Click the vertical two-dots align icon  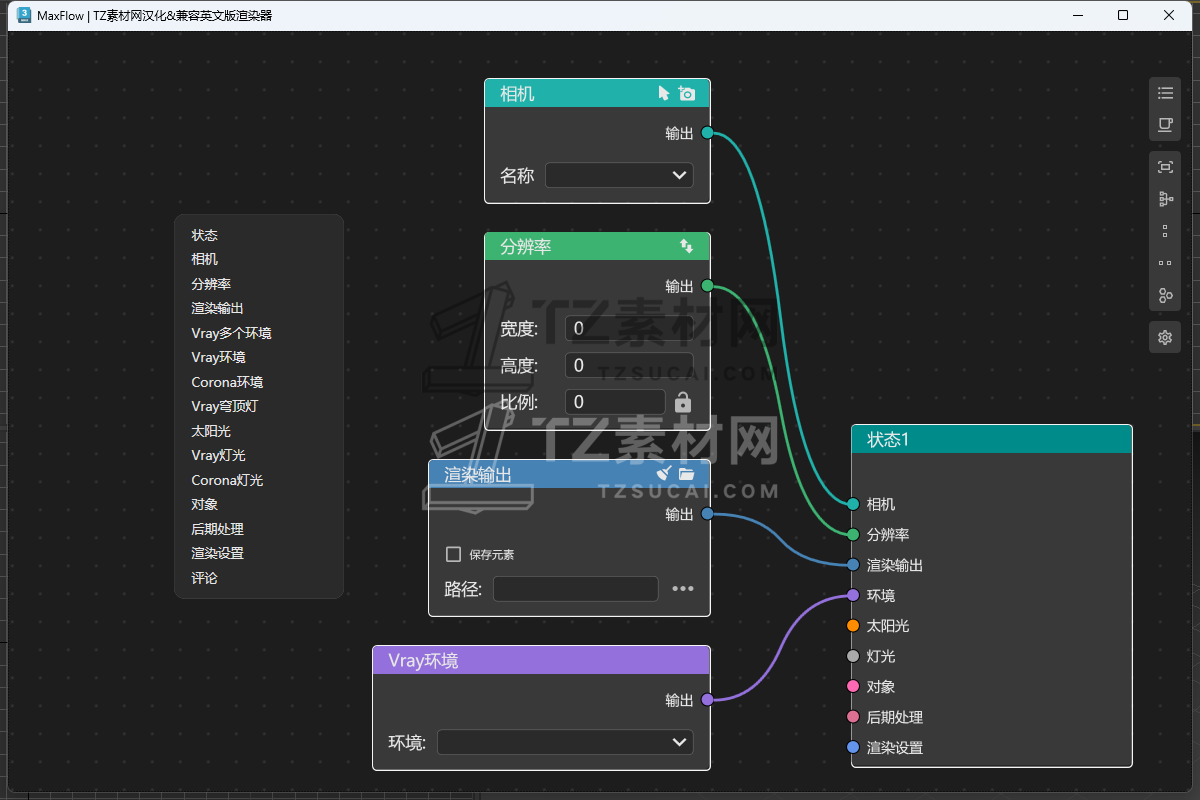click(1165, 231)
